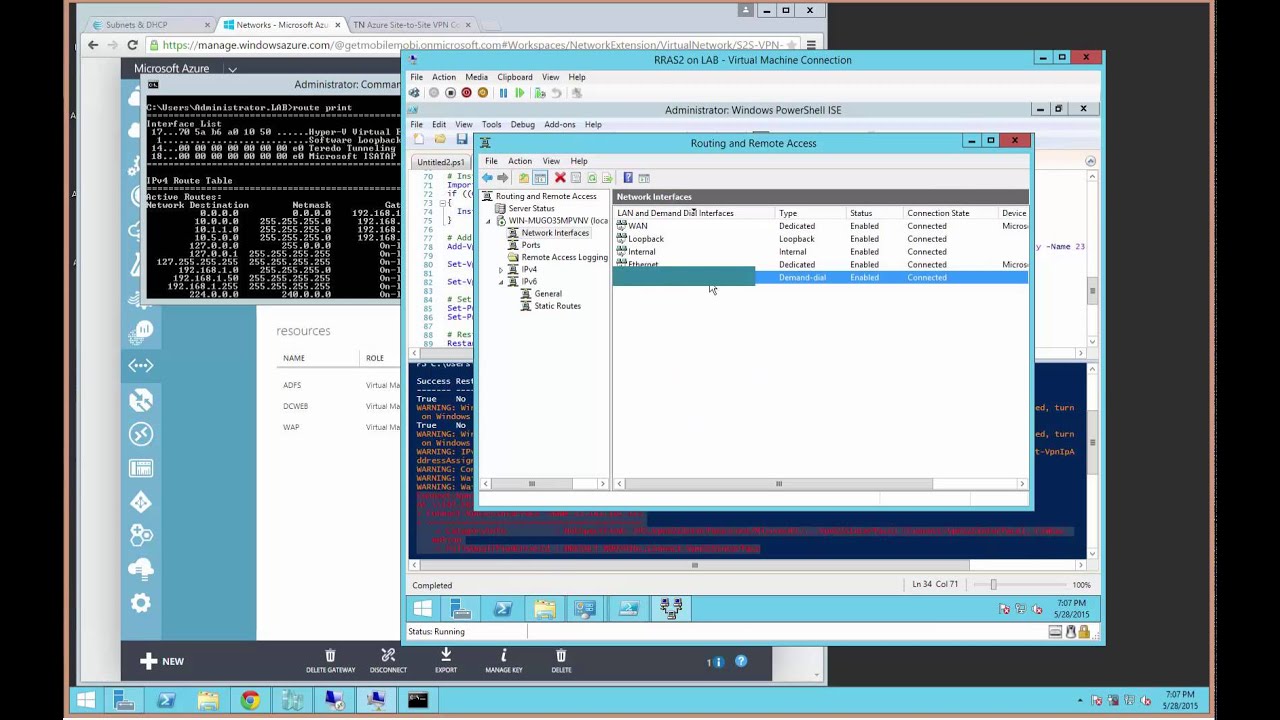Viewport: 1280px width, 720px height.
Task: Collapse the script pane chevron in PowerShell ISE
Action: [1091, 161]
